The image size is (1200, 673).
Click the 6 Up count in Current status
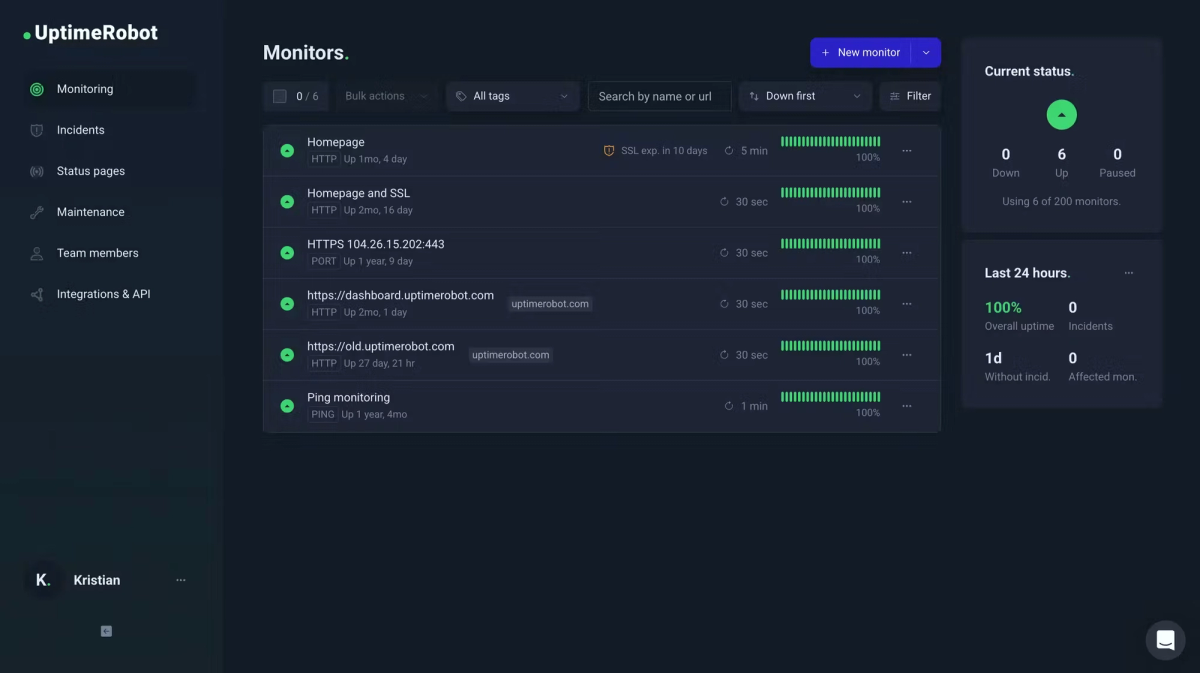(x=1062, y=154)
